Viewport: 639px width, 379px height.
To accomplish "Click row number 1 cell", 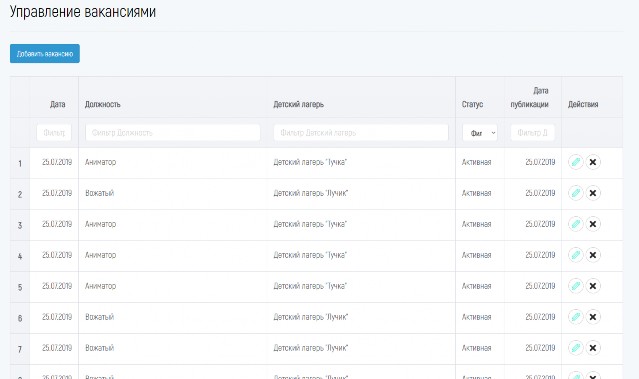I will point(20,163).
